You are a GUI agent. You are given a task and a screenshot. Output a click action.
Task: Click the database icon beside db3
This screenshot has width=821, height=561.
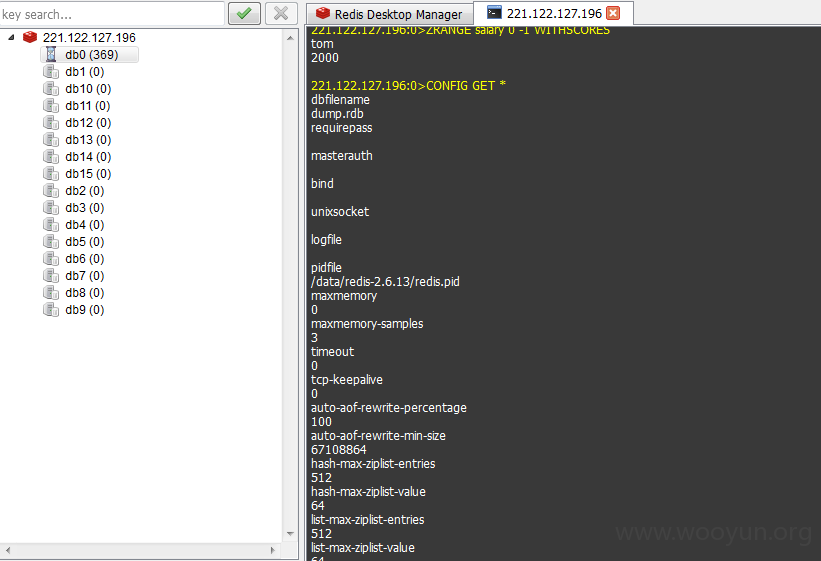51,208
